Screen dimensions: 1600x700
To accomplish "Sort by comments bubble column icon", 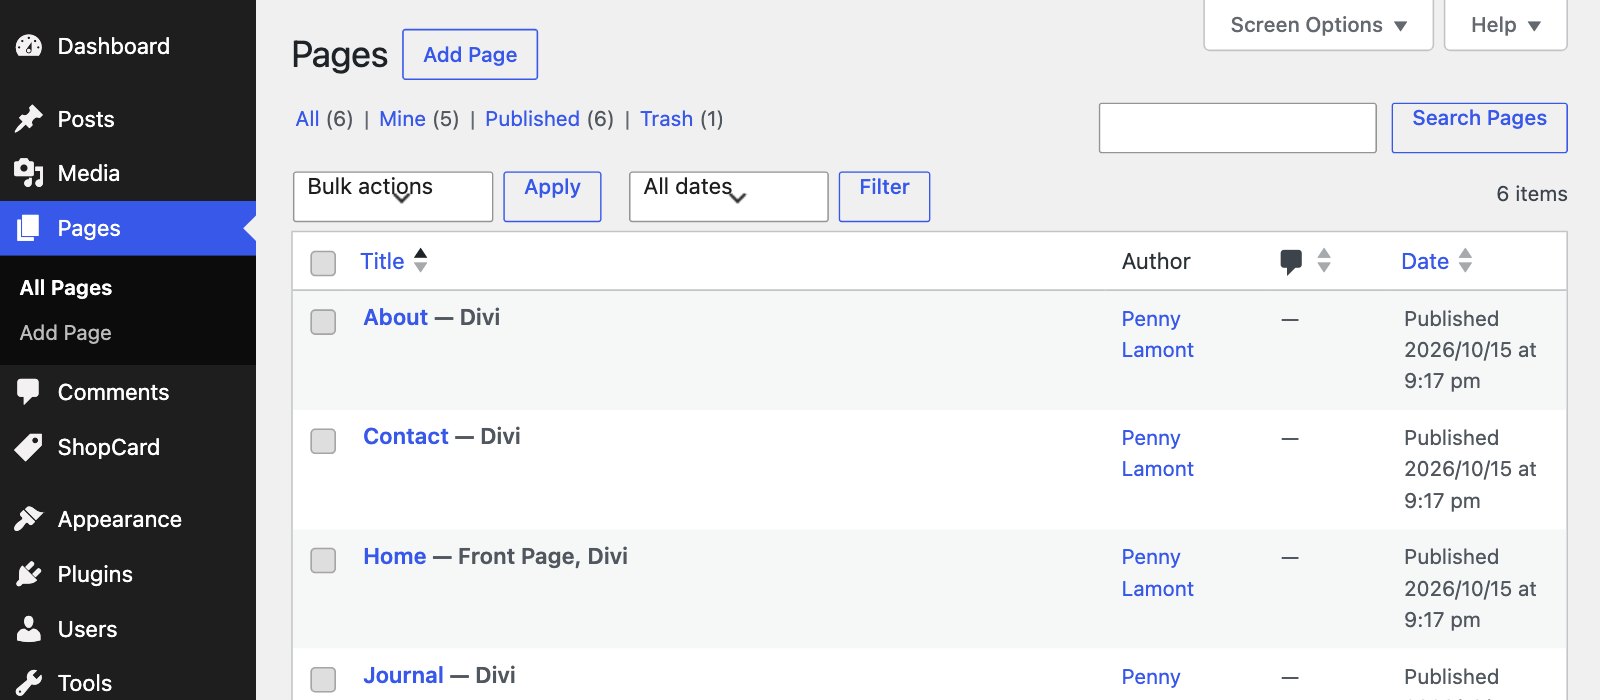I will 1291,262.
